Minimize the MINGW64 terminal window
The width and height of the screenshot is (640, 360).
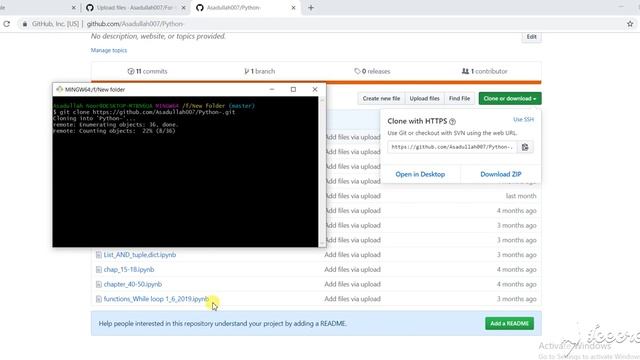point(272,89)
